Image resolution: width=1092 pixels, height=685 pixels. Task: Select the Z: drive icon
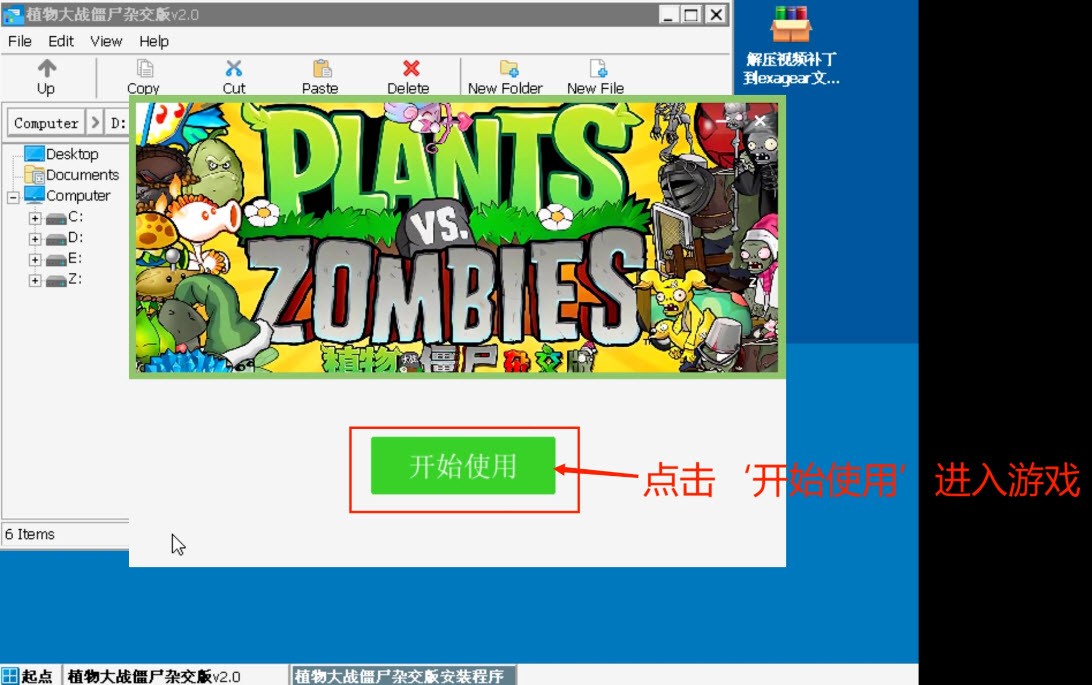pos(56,281)
